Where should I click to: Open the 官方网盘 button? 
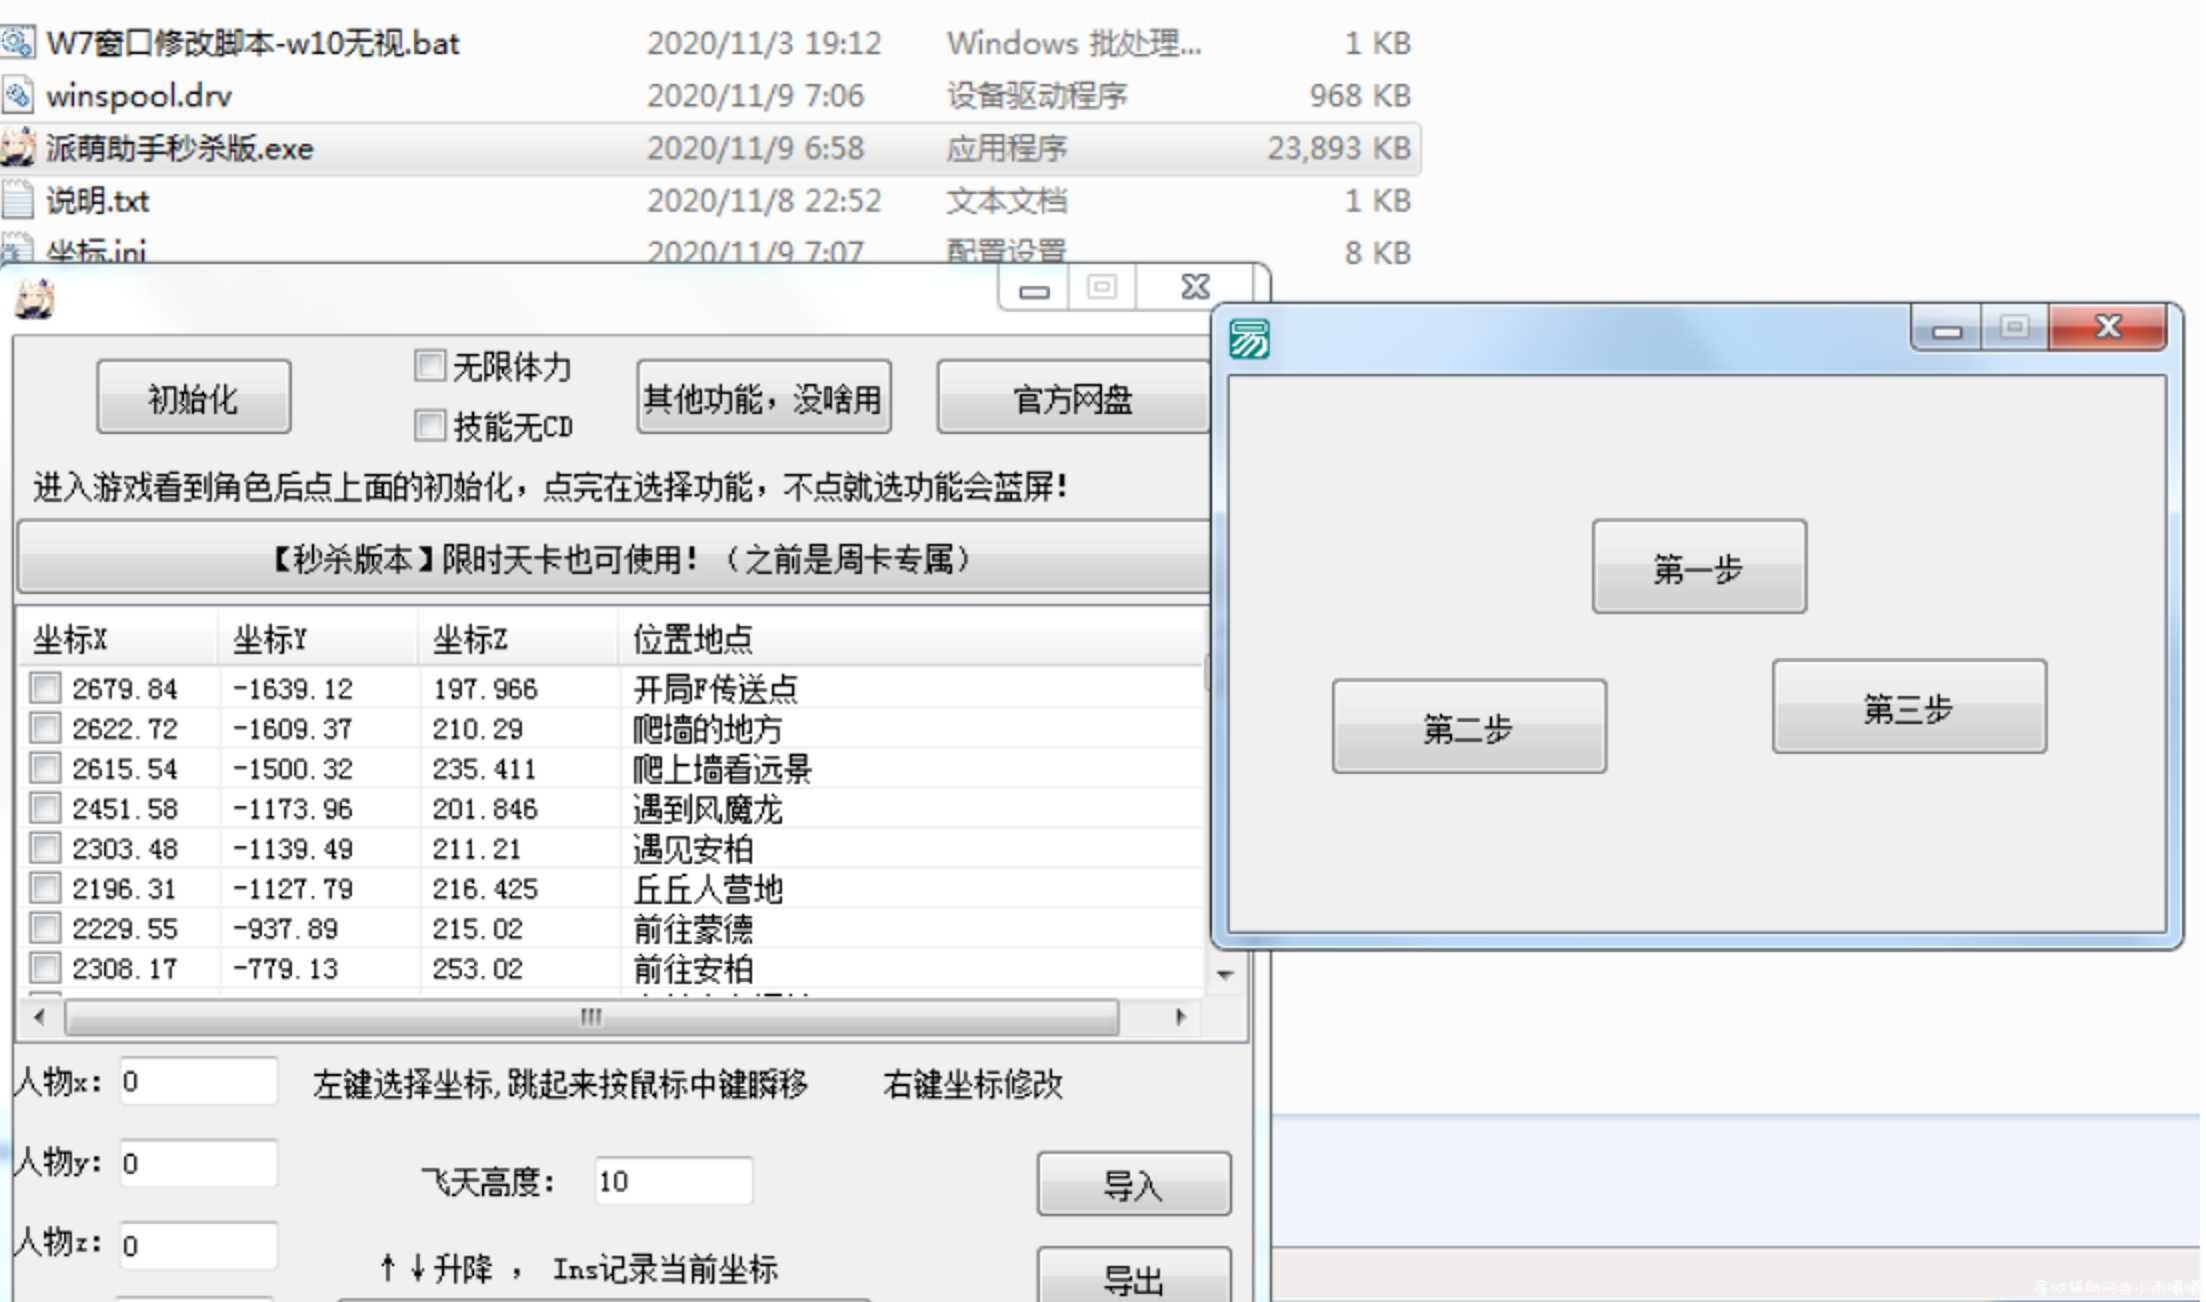1072,397
